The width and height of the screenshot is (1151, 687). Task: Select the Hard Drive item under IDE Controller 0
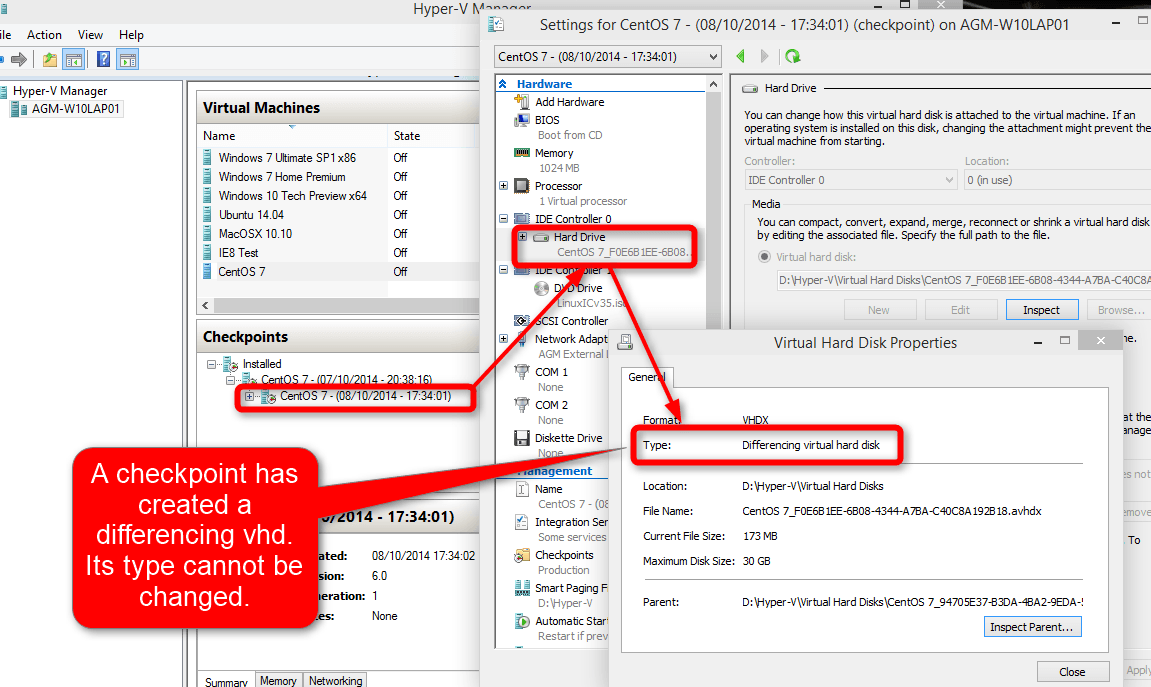(579, 237)
